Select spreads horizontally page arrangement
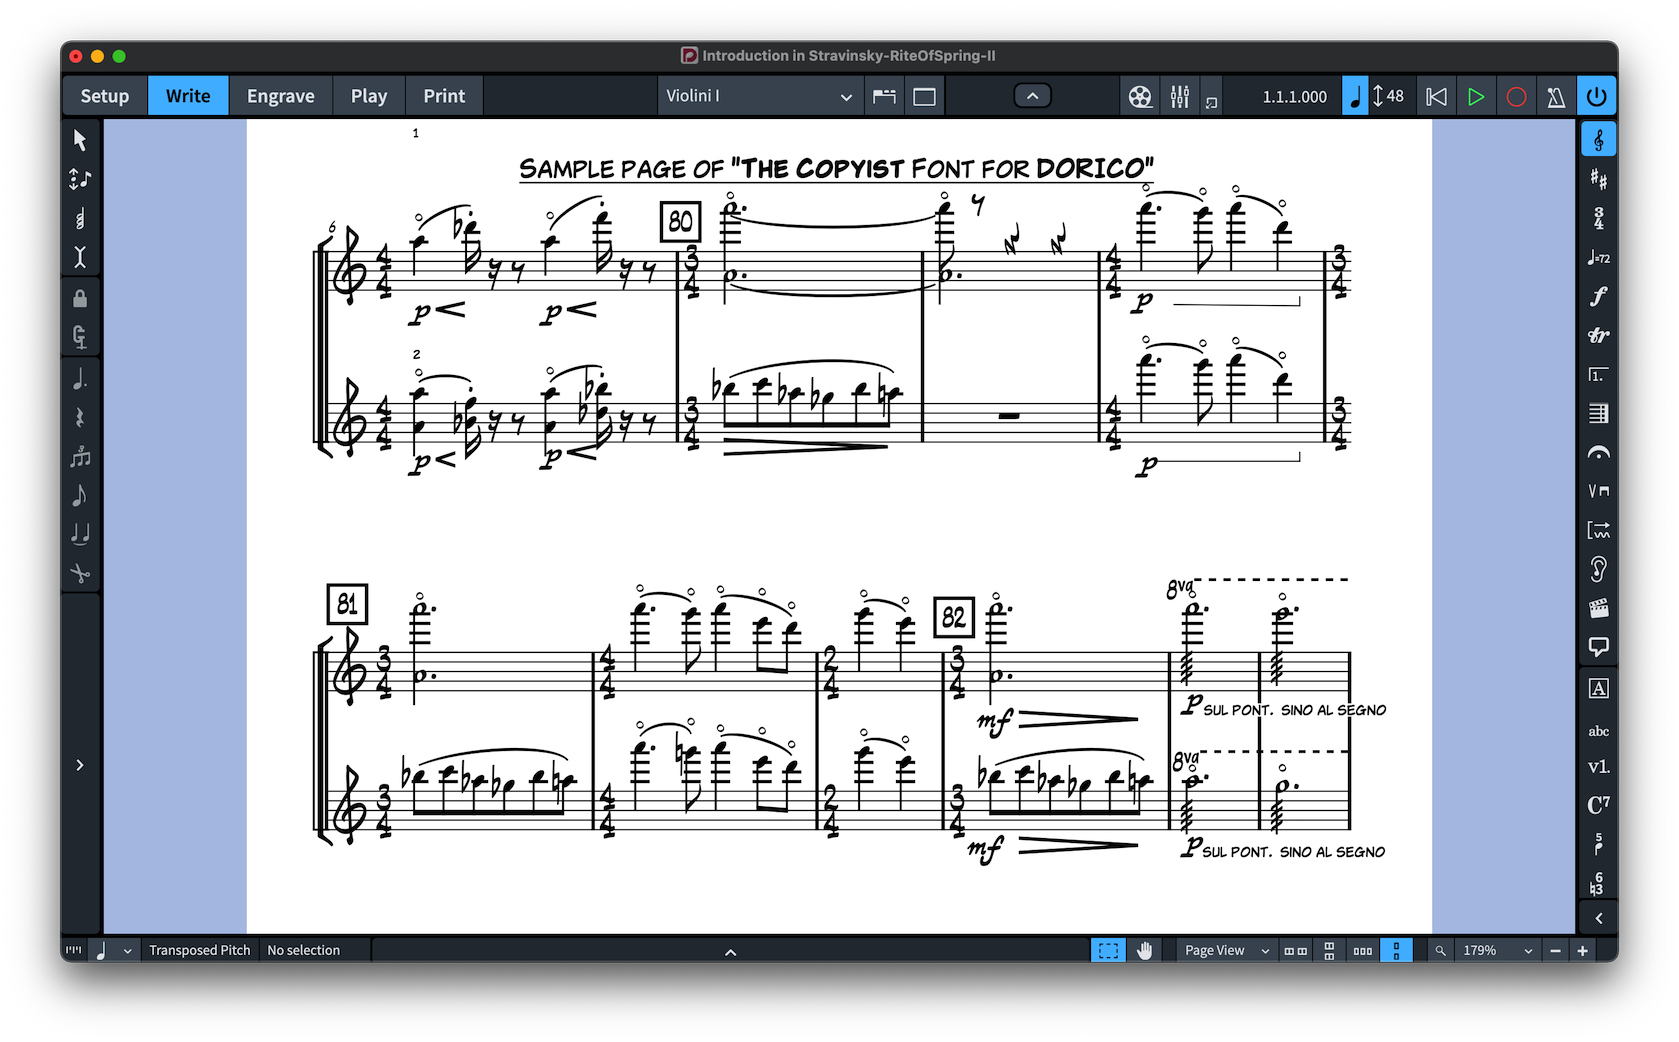The width and height of the screenshot is (1679, 1042). click(x=1296, y=950)
